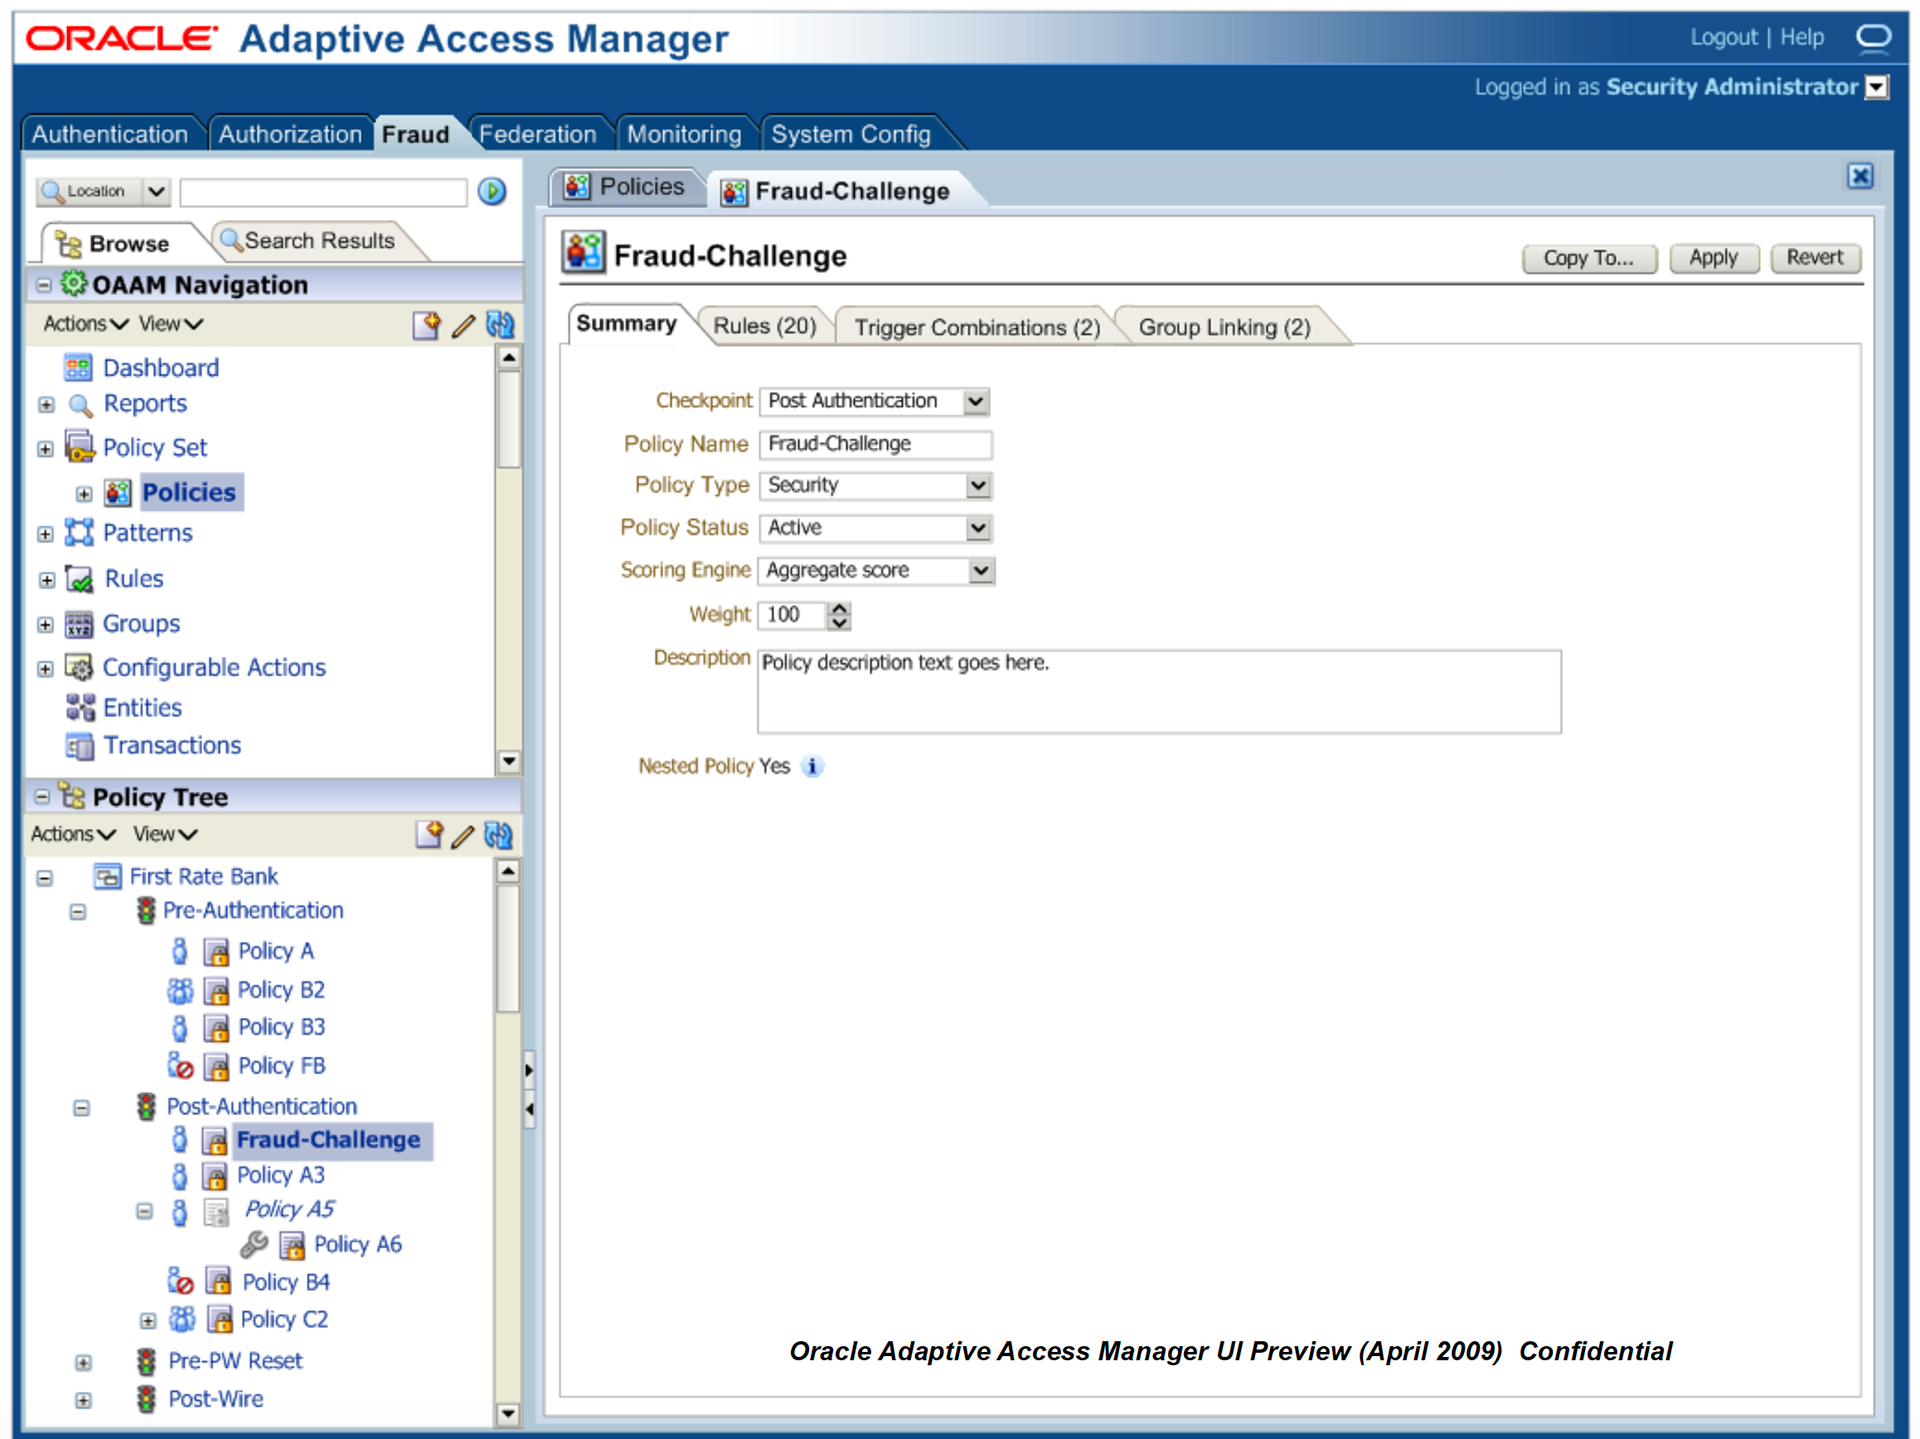This screenshot has height=1439, width=1920.
Task: Collapse the OAAM Navigation panel
Action: click(x=43, y=285)
